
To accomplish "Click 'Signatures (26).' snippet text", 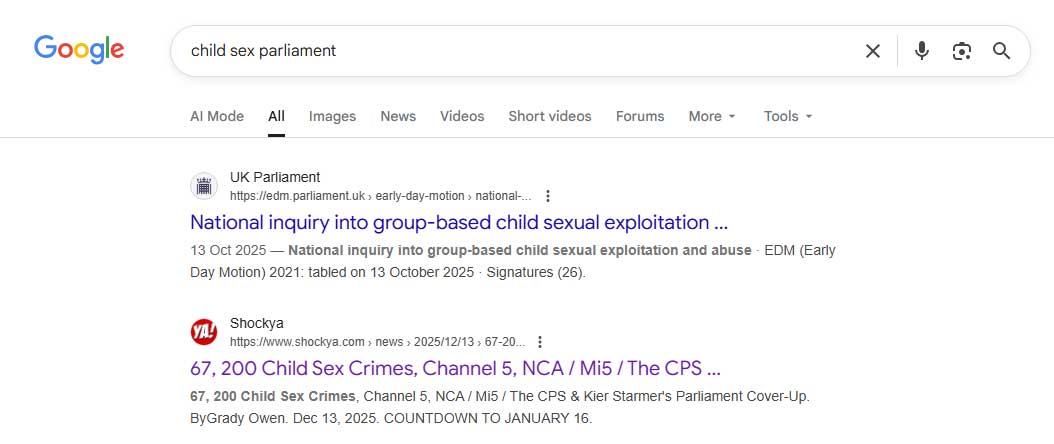I will click(536, 273).
